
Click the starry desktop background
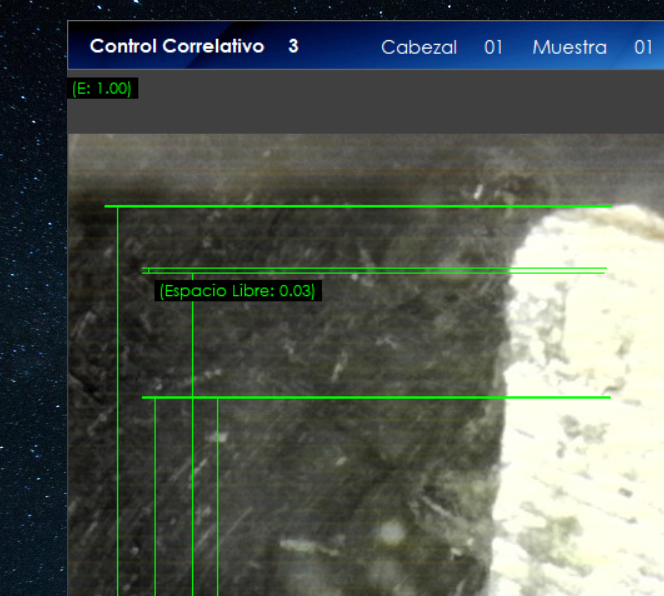click(32, 300)
